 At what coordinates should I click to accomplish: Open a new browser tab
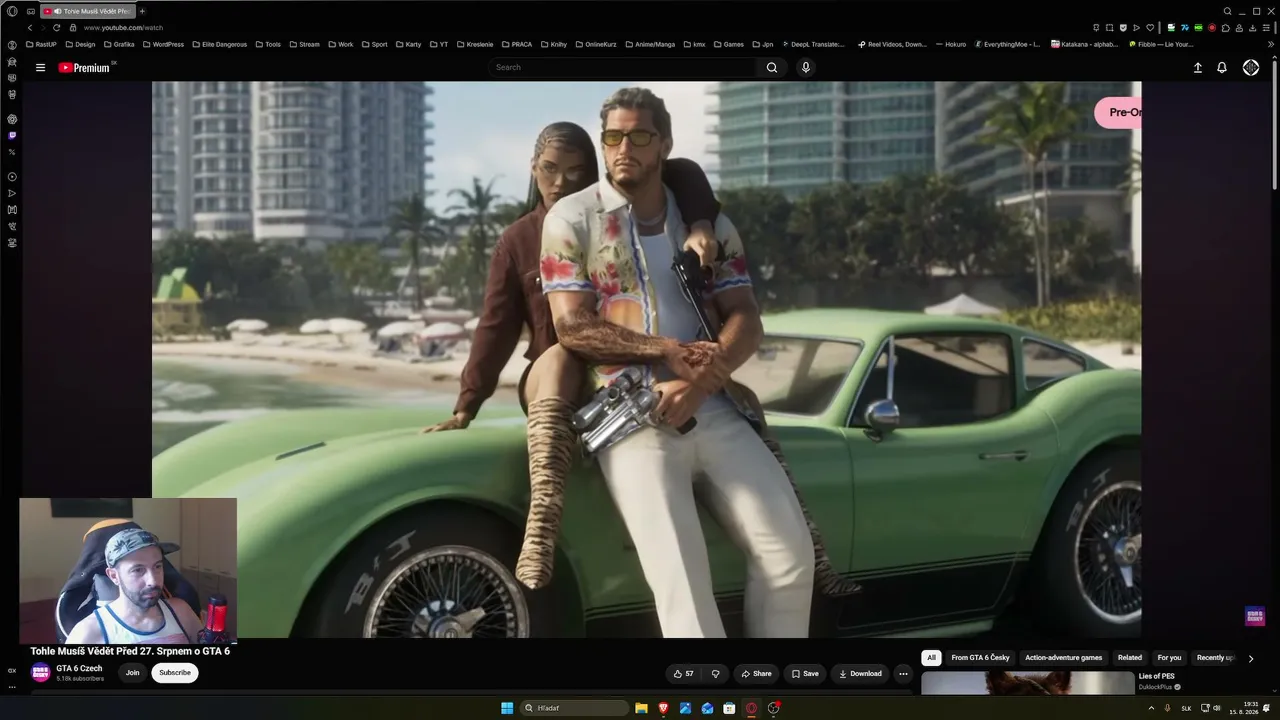click(142, 11)
